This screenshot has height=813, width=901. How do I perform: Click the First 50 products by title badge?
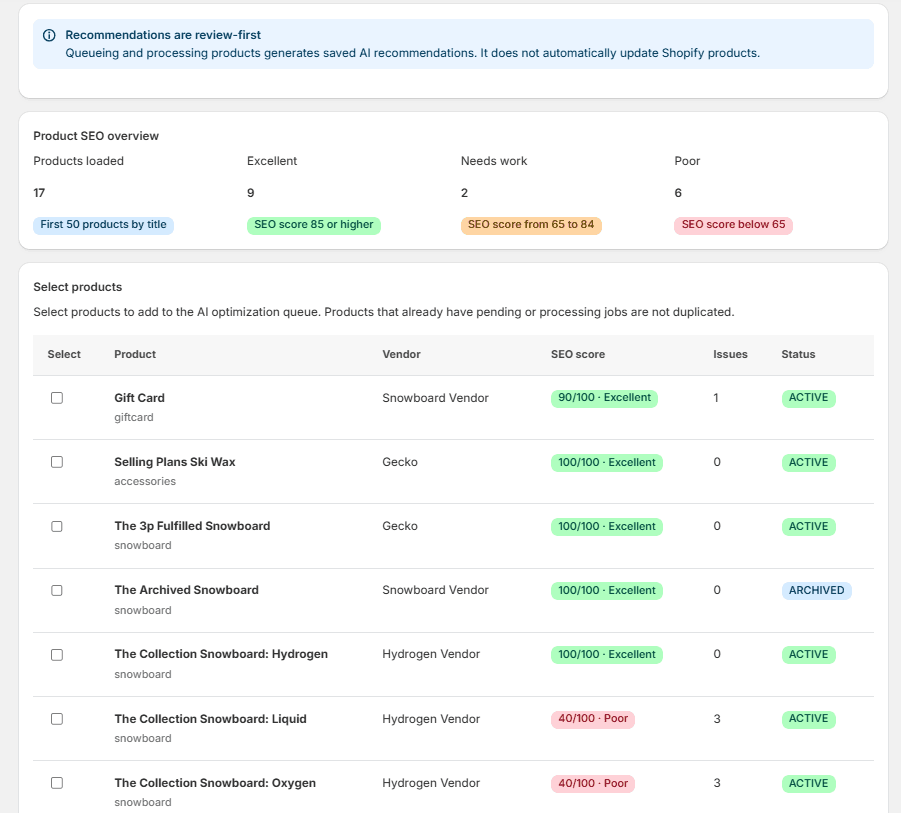click(x=103, y=225)
